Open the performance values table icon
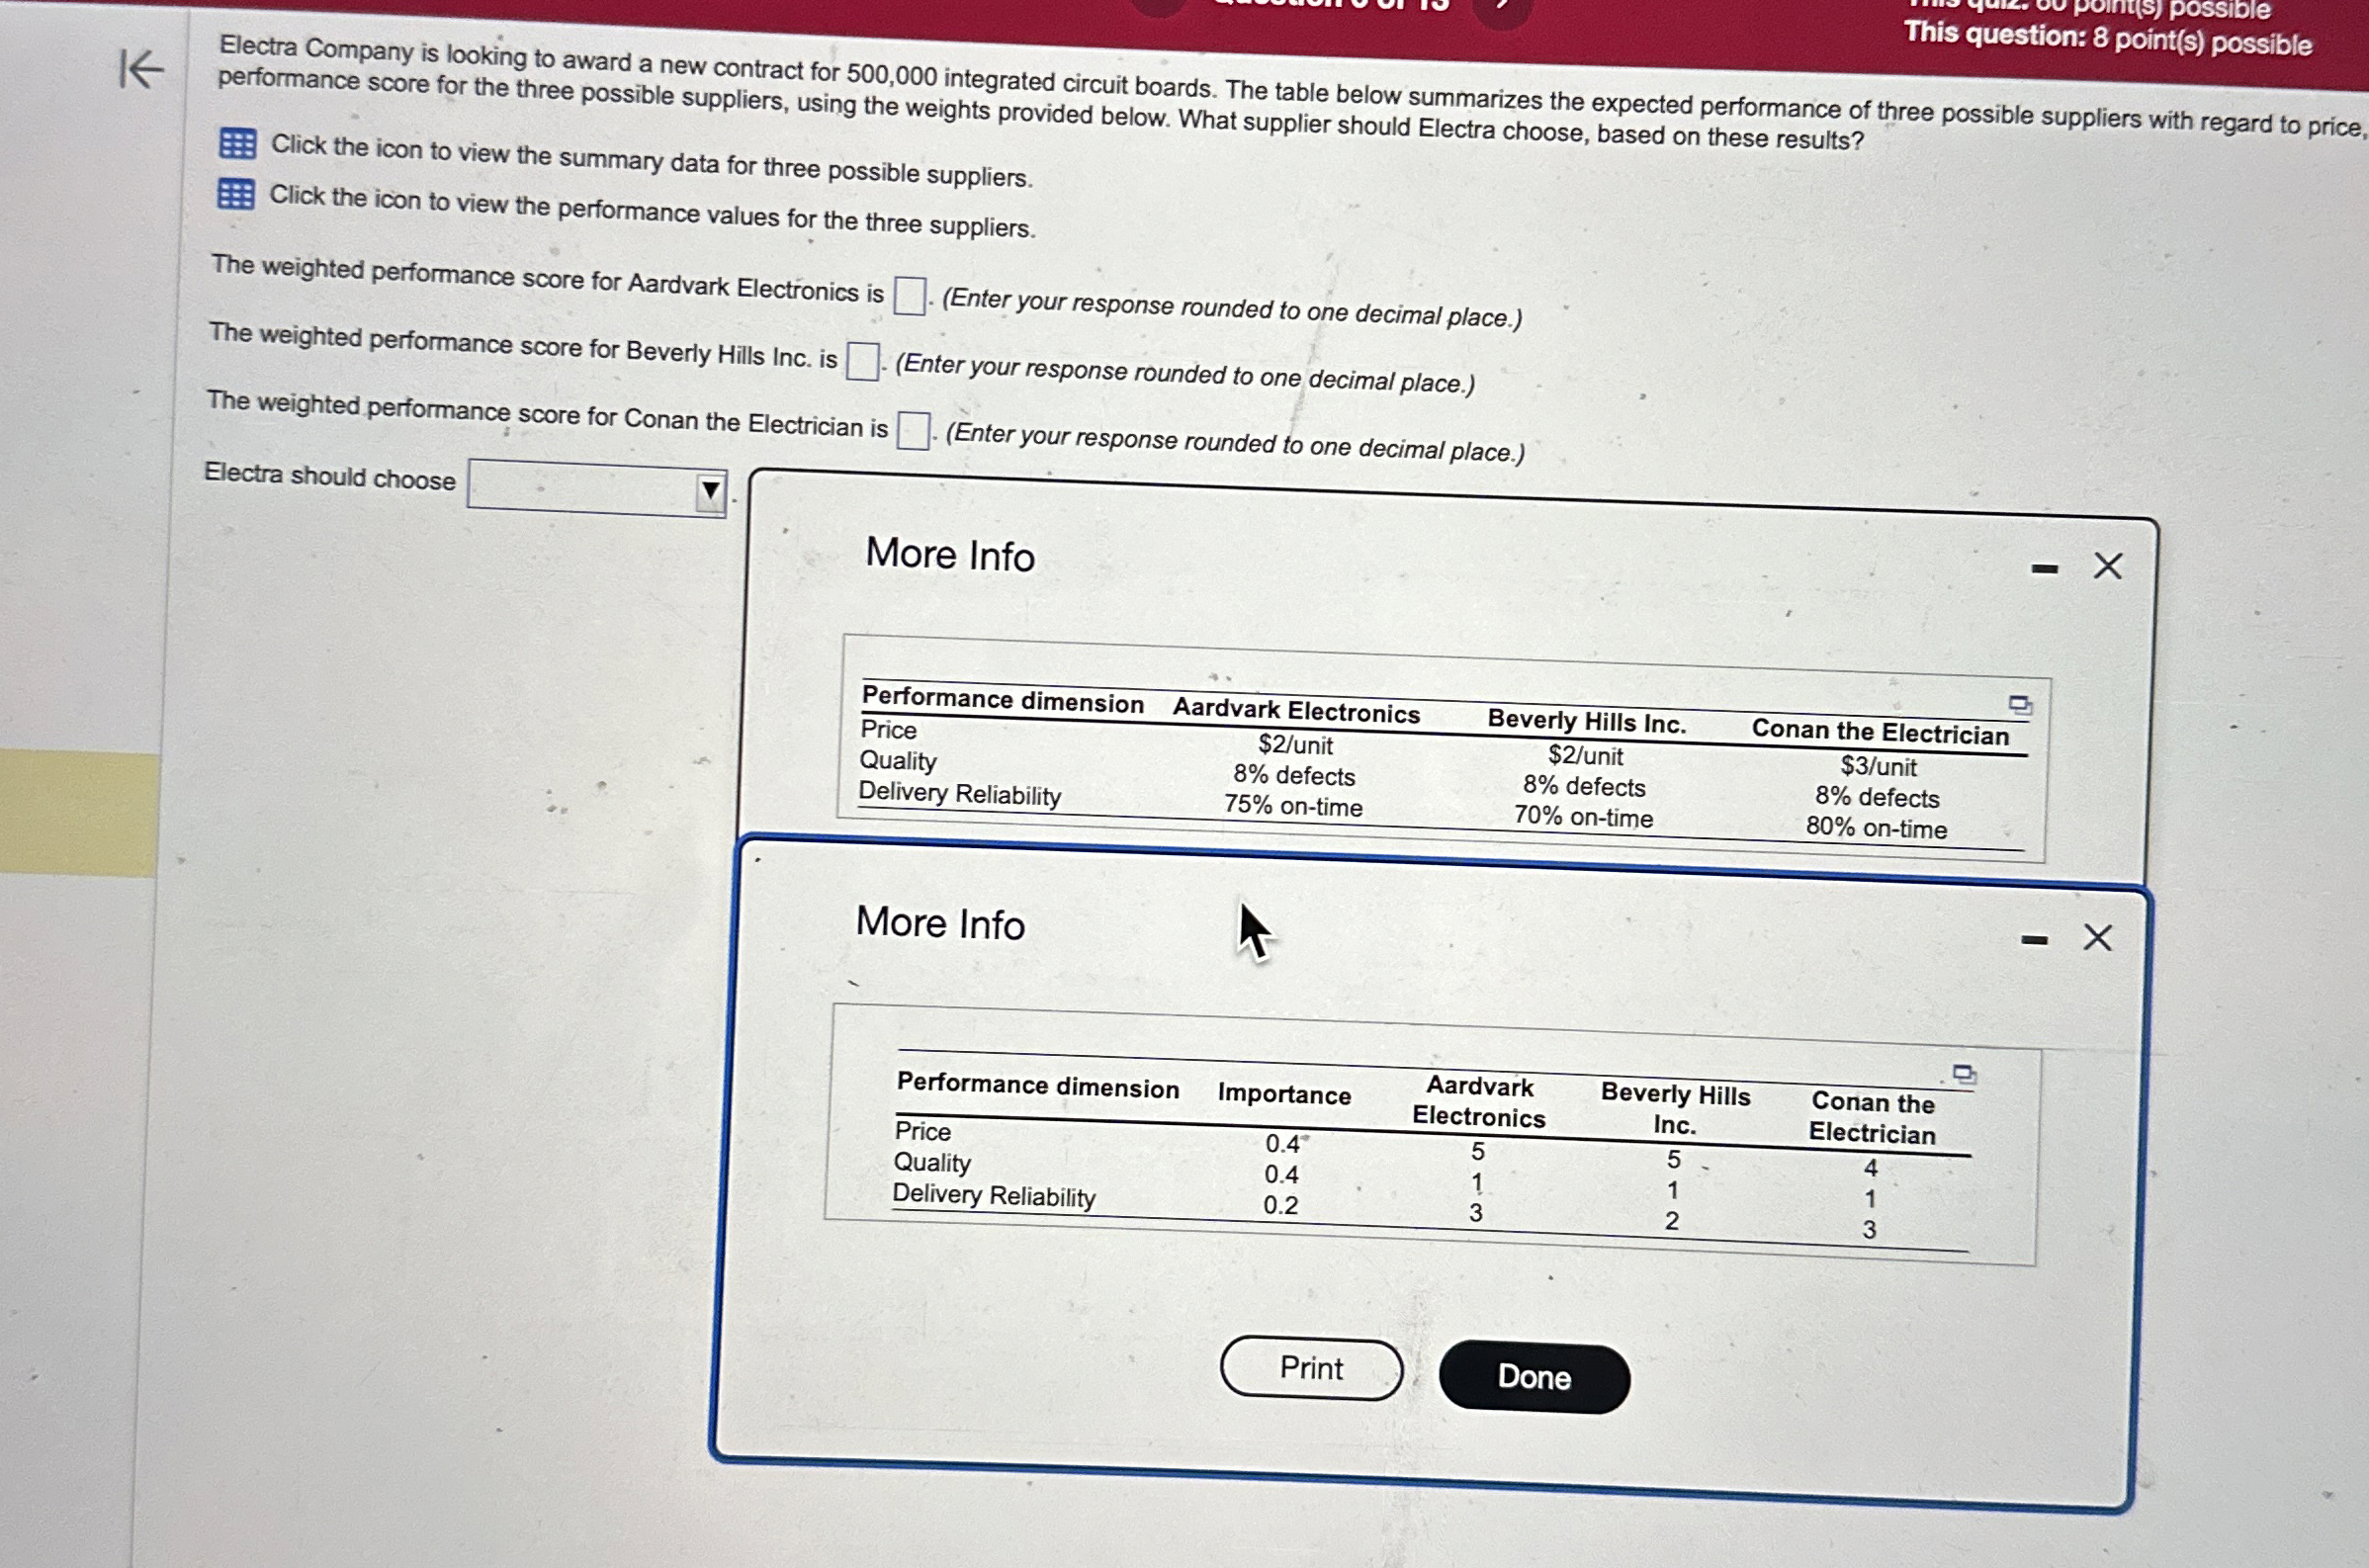This screenshot has height=1568, width=2369. click(x=236, y=194)
